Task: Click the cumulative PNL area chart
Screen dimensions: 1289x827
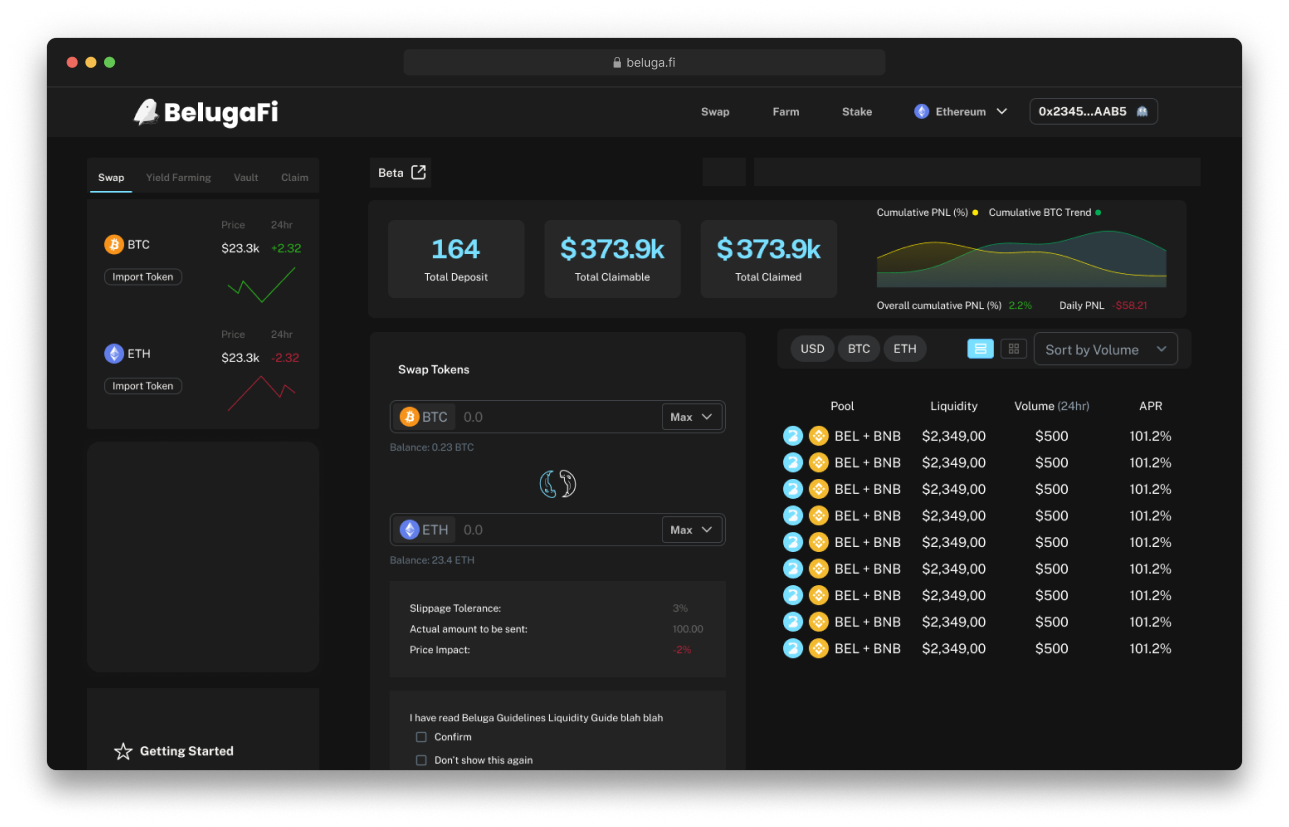Action: tap(1021, 258)
